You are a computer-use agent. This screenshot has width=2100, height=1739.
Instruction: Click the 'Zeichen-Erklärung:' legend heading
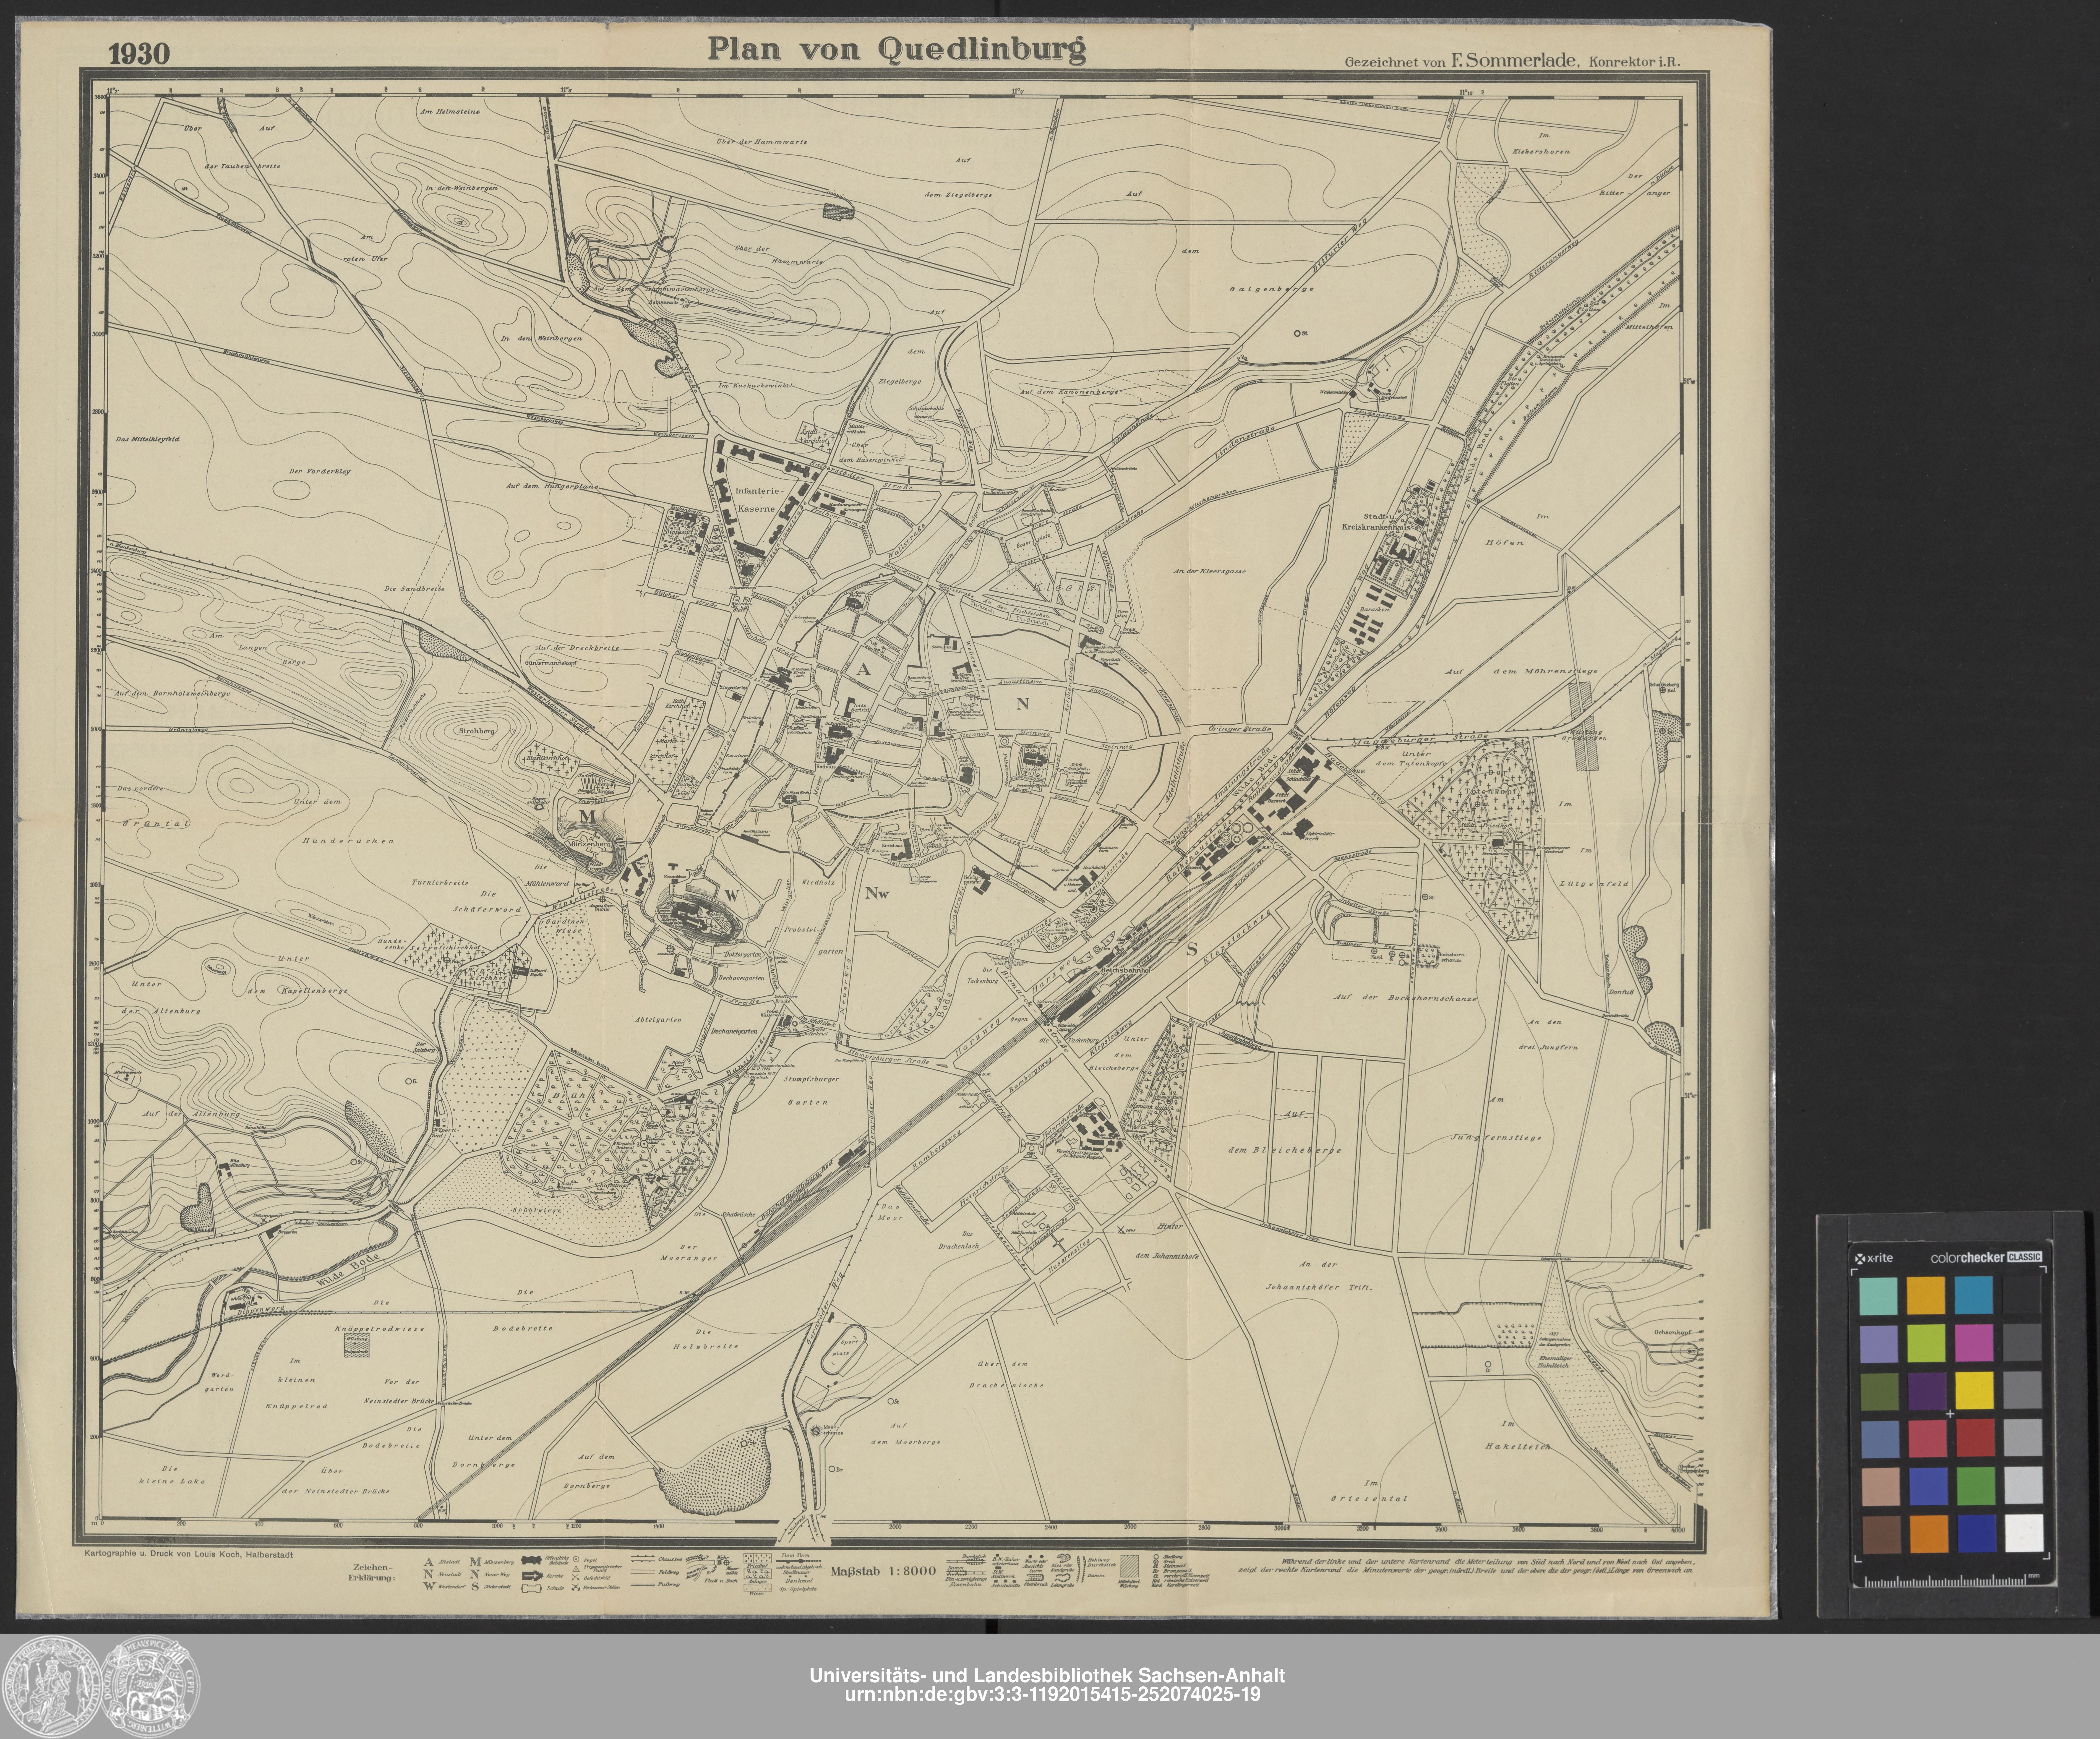[372, 1572]
